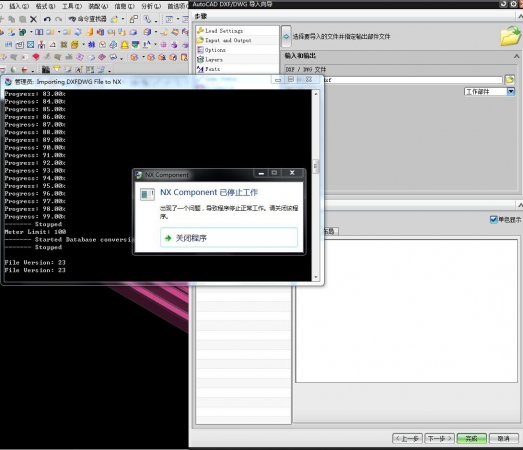
Task: Collapse the 步骤 section chevron
Action: point(520,16)
